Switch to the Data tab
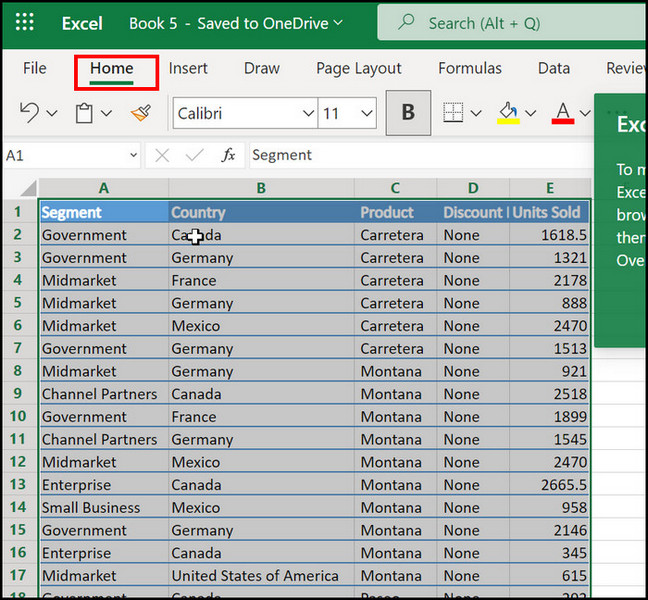 (554, 68)
